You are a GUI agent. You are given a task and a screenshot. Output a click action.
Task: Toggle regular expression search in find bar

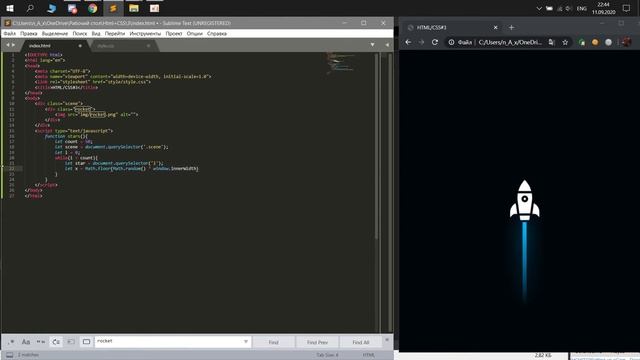click(11, 342)
